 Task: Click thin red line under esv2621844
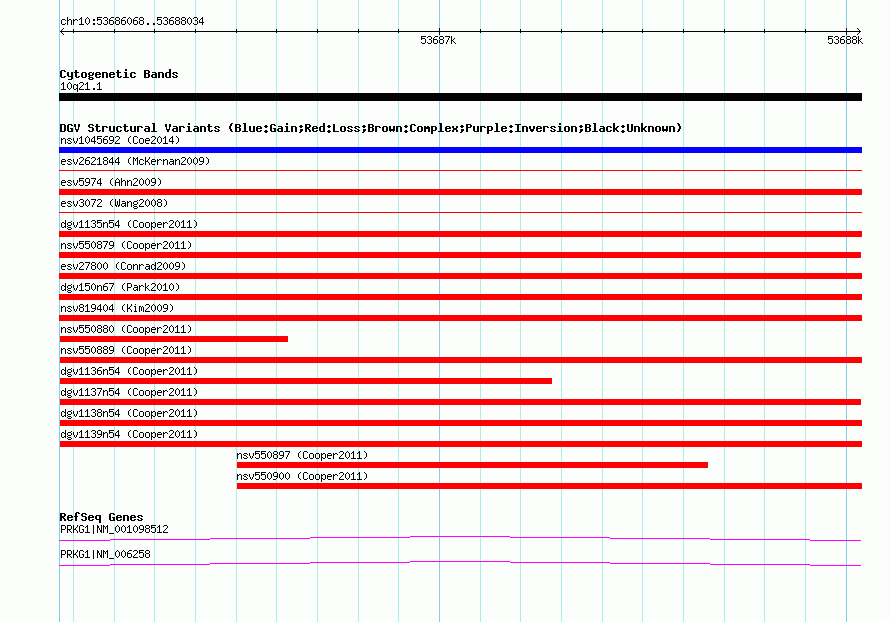click(x=460, y=170)
